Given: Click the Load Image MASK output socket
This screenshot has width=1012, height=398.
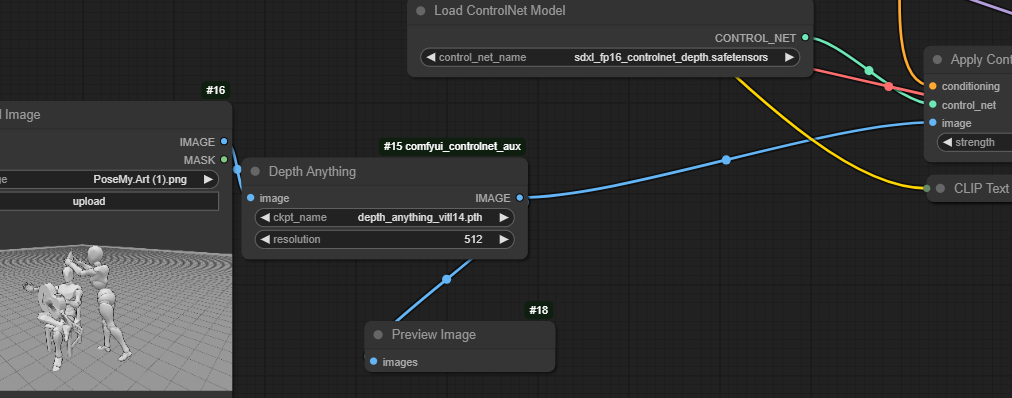Looking at the screenshot, I should (x=224, y=159).
